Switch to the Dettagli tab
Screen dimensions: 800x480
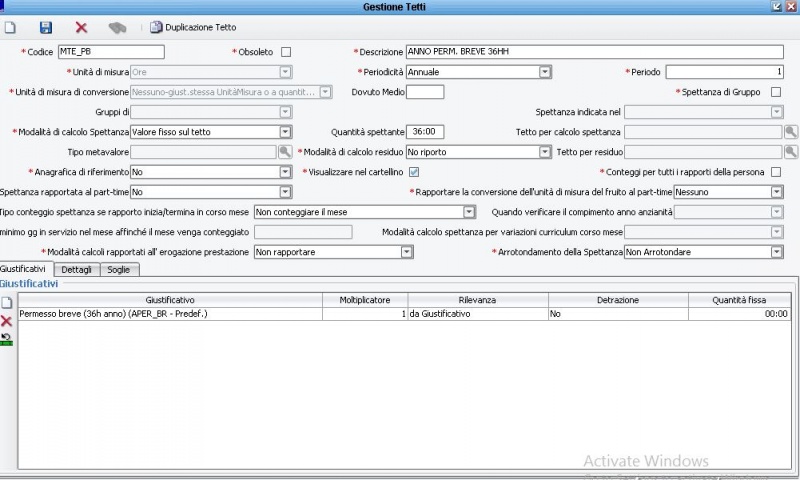pos(77,270)
